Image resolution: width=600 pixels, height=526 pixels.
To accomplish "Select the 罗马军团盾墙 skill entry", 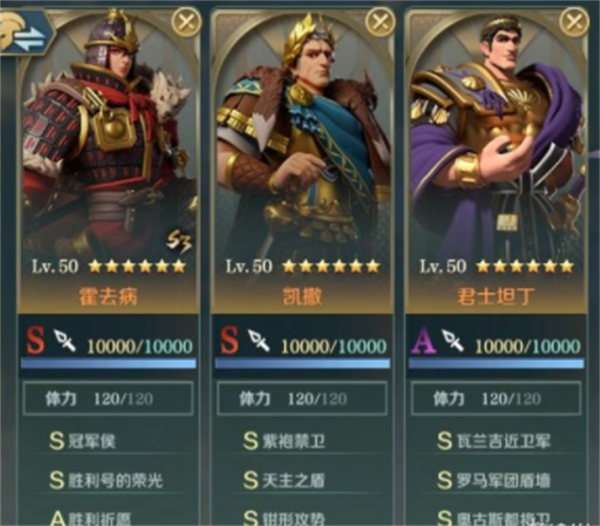I will click(x=494, y=480).
